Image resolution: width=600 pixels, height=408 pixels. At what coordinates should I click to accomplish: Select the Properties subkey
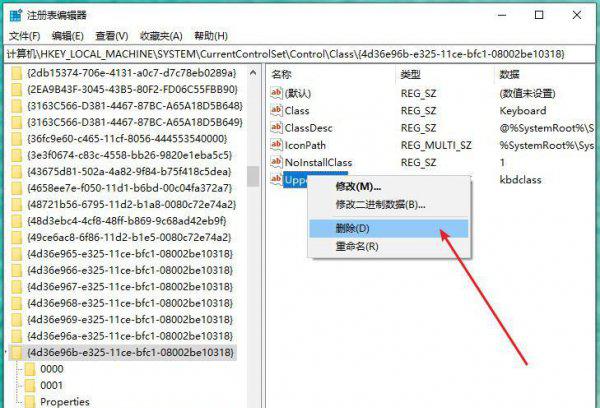[65, 401]
